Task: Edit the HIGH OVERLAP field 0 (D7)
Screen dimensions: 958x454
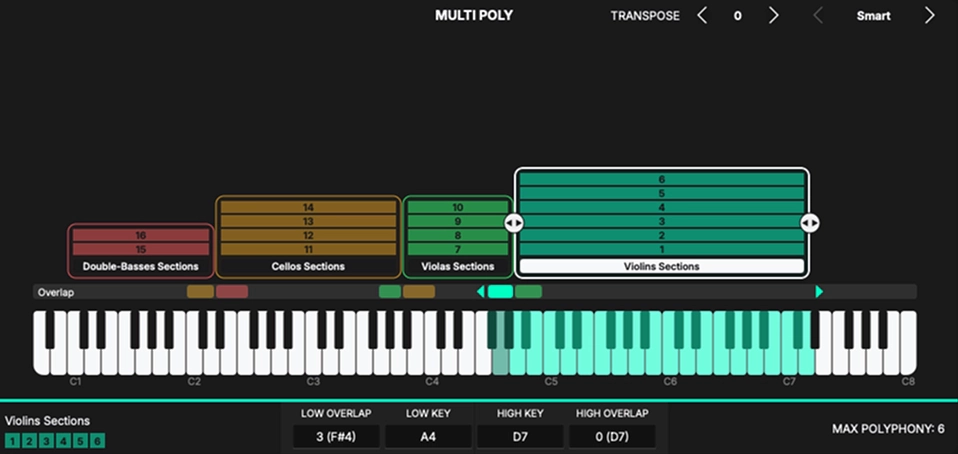Action: tap(612, 437)
